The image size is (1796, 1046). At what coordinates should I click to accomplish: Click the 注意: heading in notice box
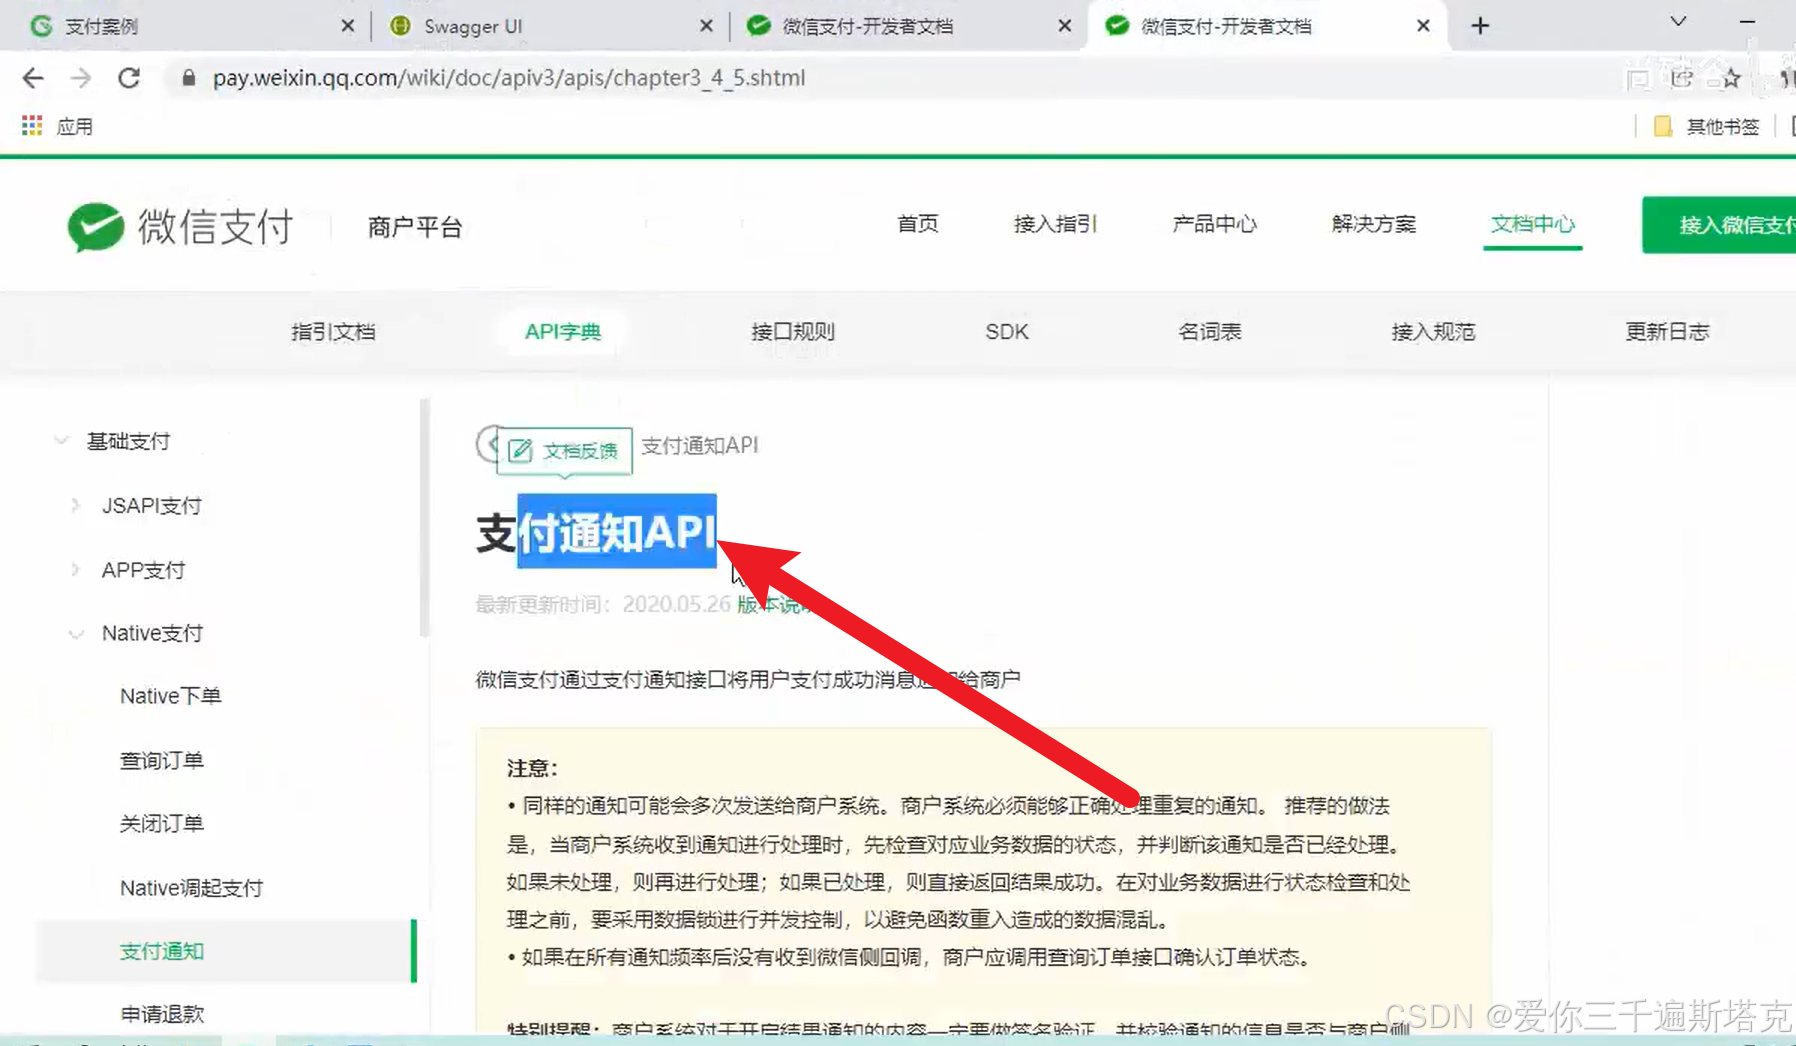click(x=531, y=768)
